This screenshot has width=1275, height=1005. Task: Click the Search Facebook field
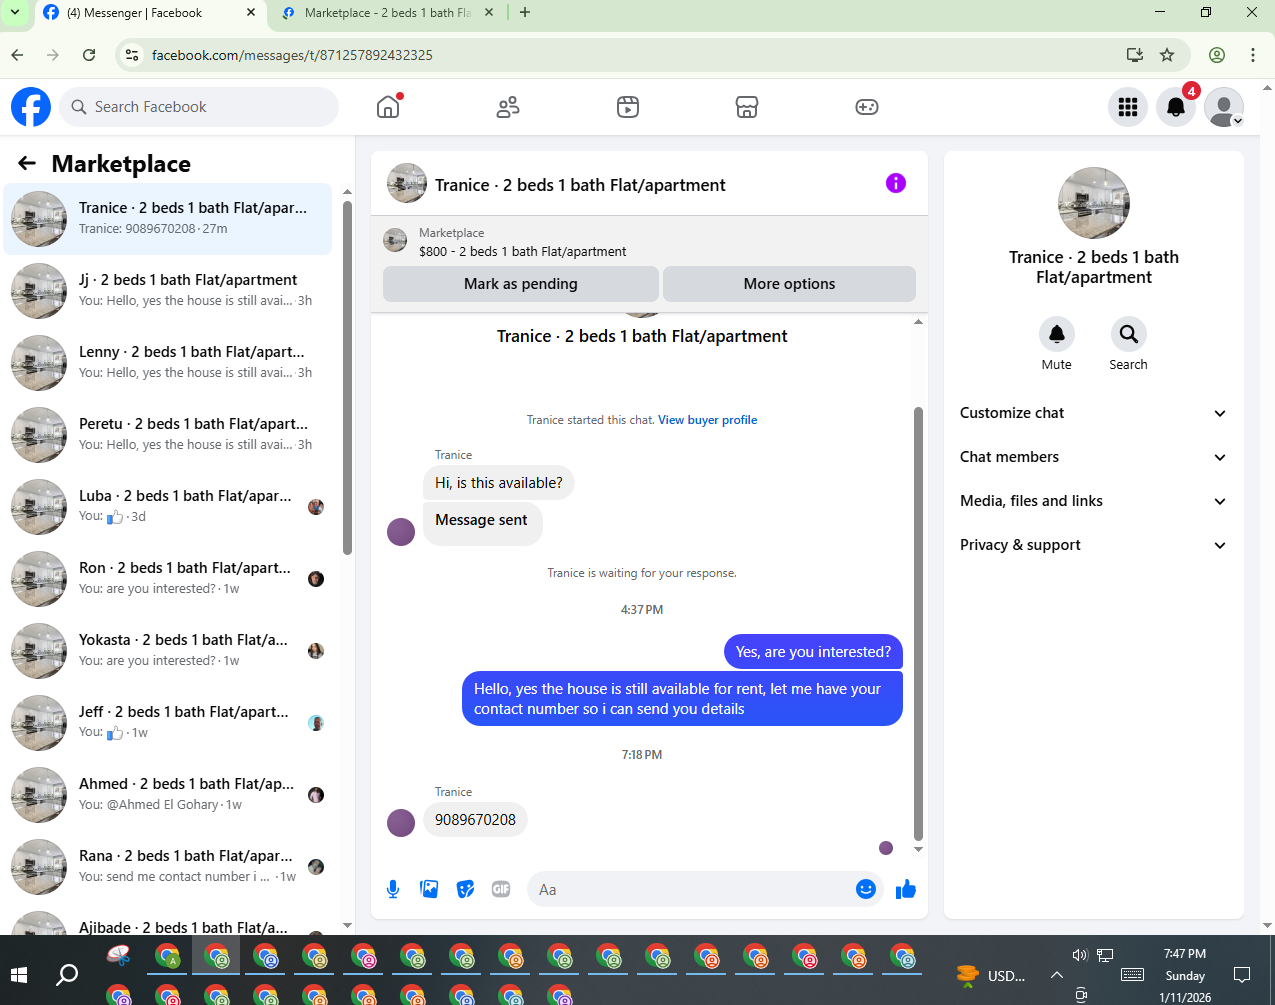199,107
